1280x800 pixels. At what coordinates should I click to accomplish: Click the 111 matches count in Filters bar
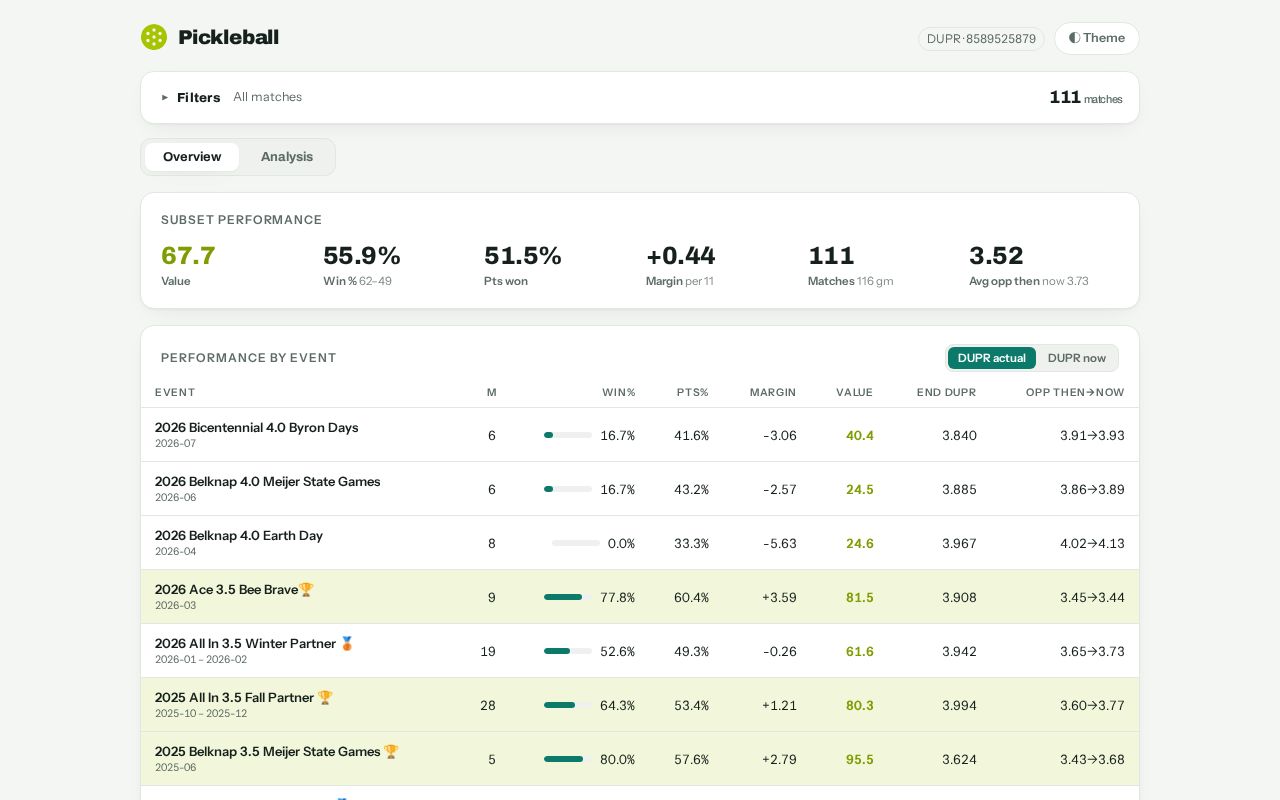pyautogui.click(x=1086, y=98)
